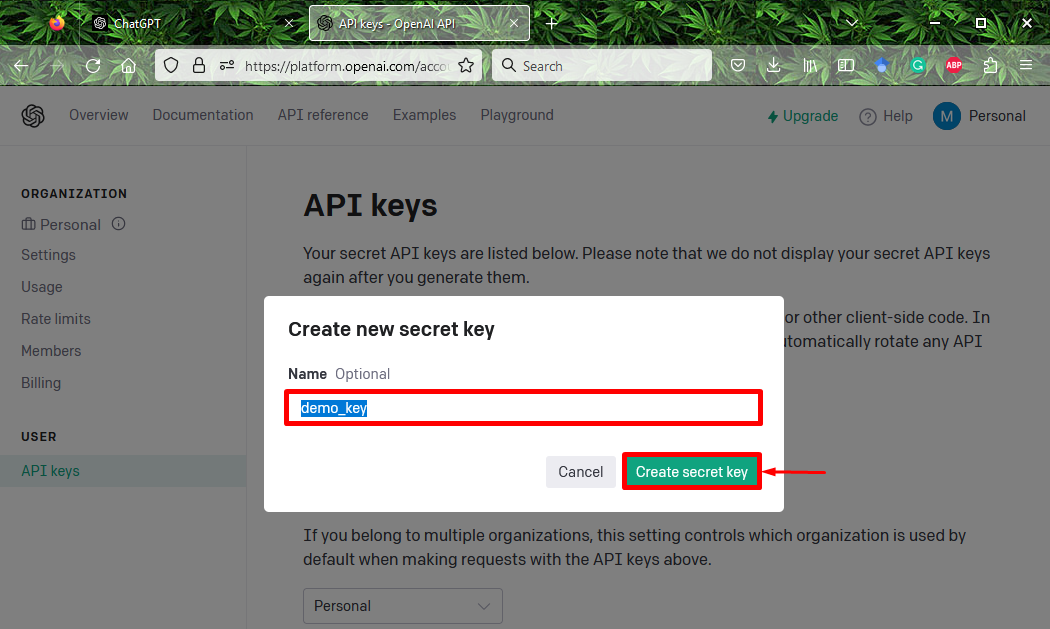
Task: Open the tracking protection shield icon
Action: pyautogui.click(x=171, y=66)
